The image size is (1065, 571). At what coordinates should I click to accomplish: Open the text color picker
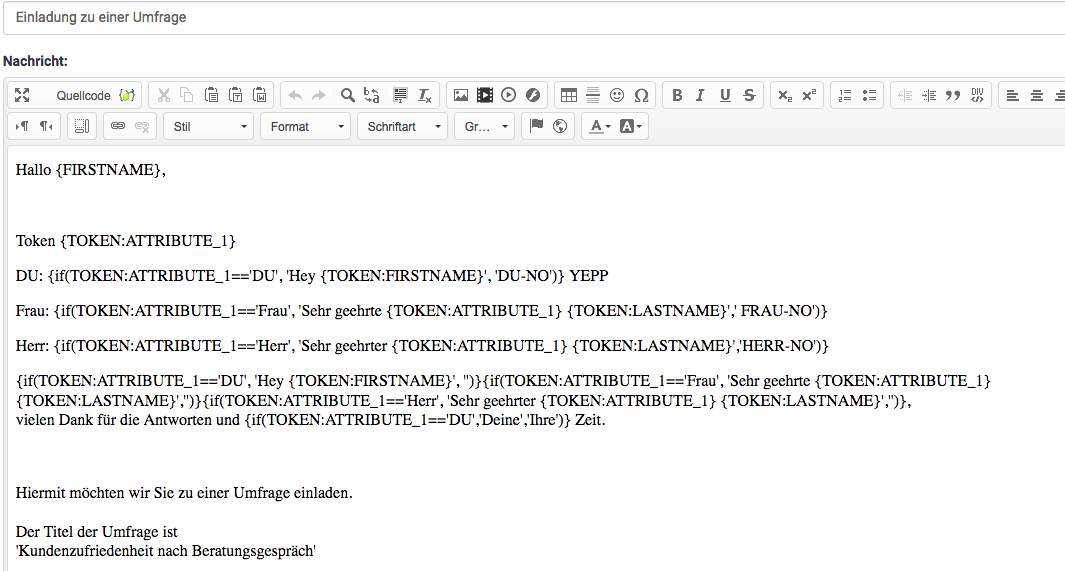(x=599, y=126)
